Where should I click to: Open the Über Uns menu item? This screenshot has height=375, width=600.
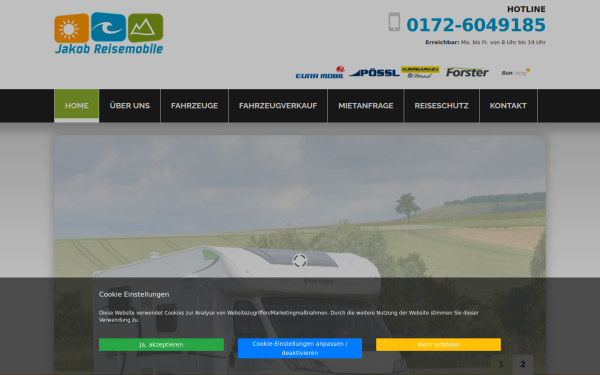130,106
